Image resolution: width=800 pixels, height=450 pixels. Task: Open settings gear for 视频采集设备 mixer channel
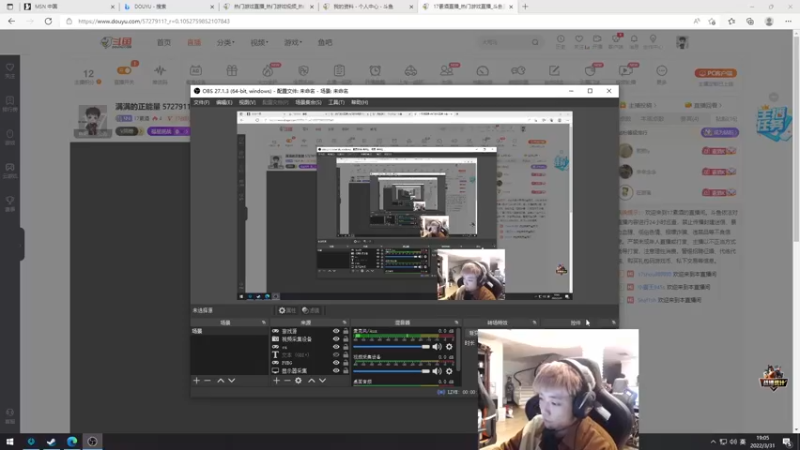pyautogui.click(x=449, y=371)
